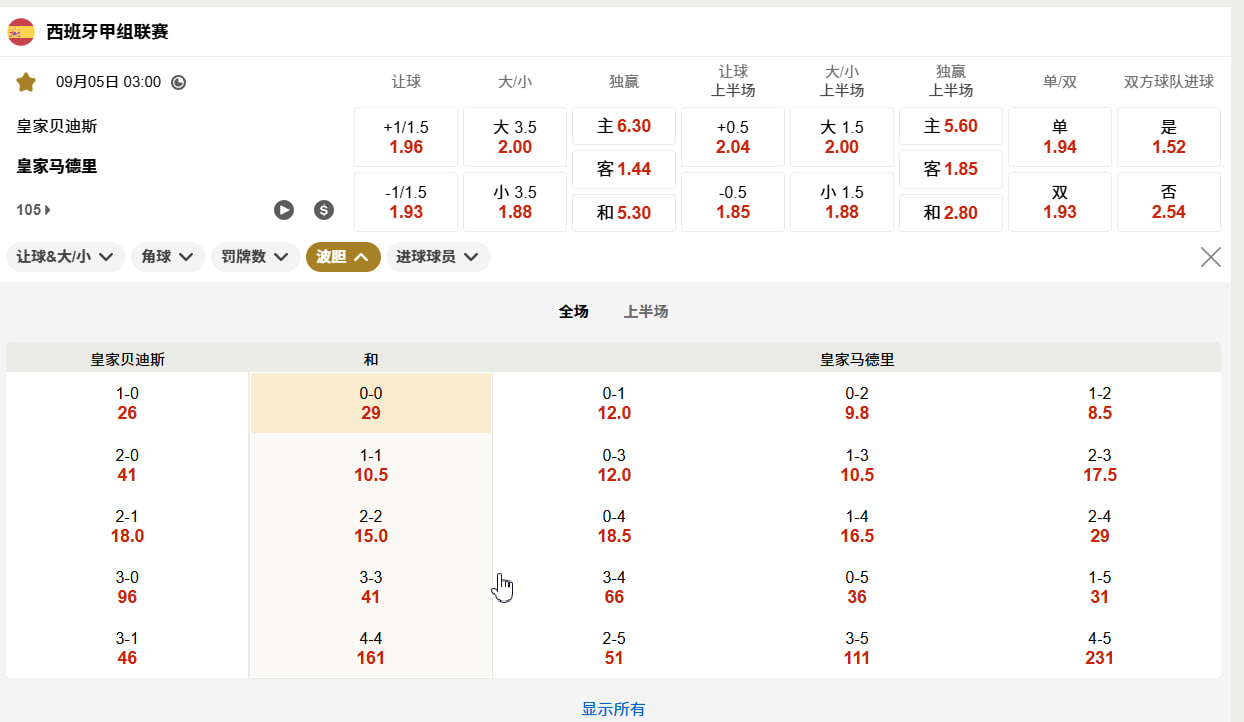1244x722 pixels.
Task: Pick score 1-4 at 16.5
Action: point(857,526)
